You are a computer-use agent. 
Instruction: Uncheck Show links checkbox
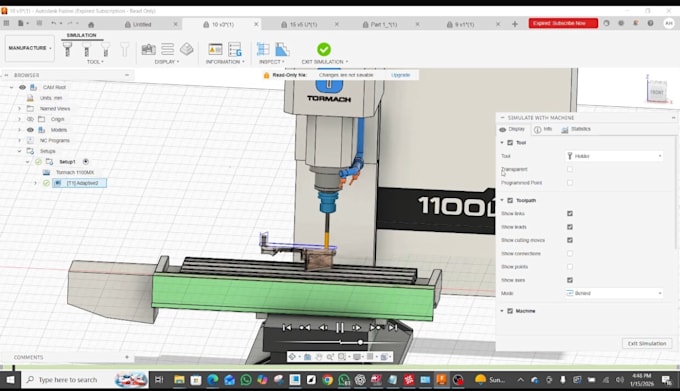pos(570,213)
